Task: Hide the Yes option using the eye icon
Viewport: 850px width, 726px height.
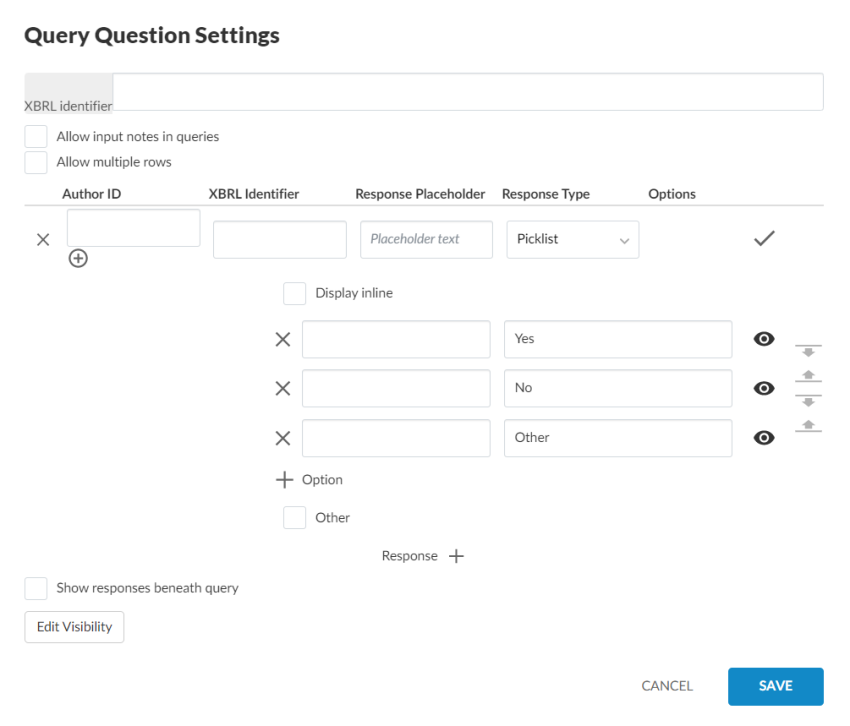Action: (x=764, y=339)
